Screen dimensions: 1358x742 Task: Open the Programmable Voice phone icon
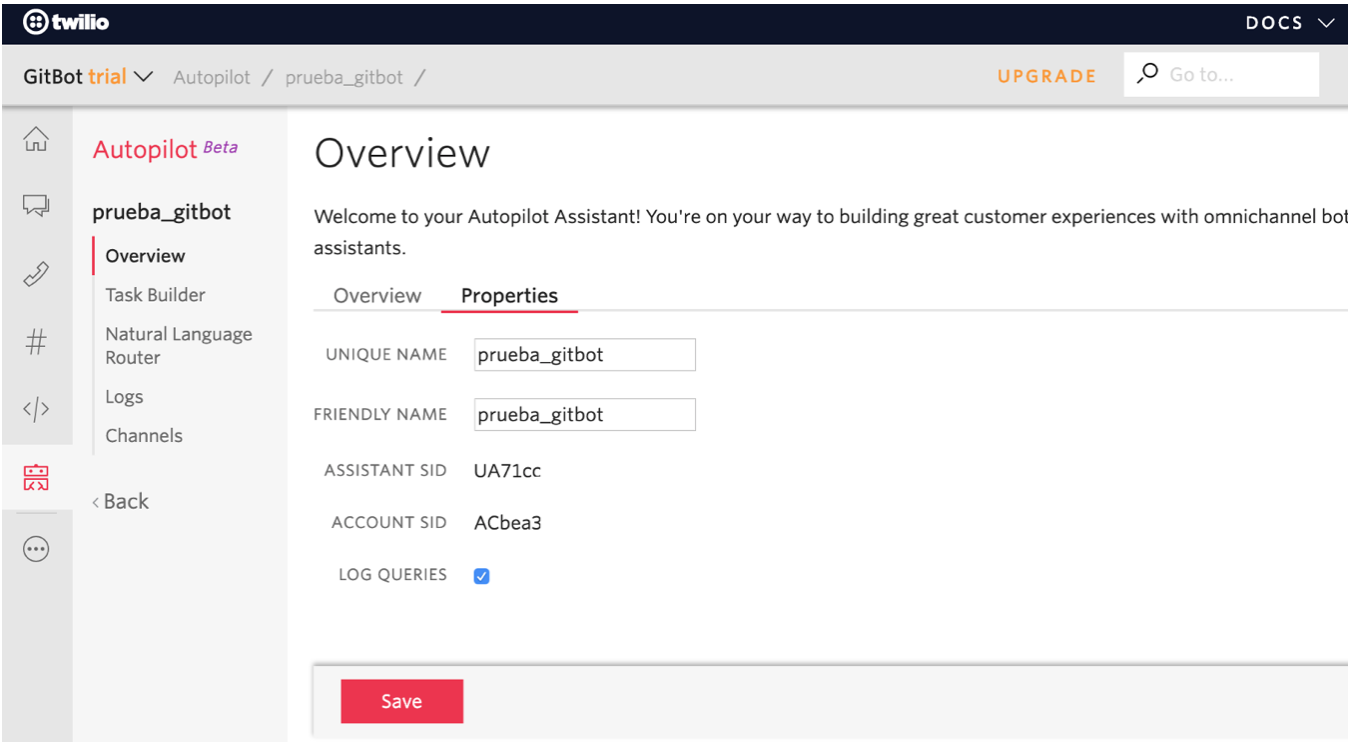[x=36, y=274]
